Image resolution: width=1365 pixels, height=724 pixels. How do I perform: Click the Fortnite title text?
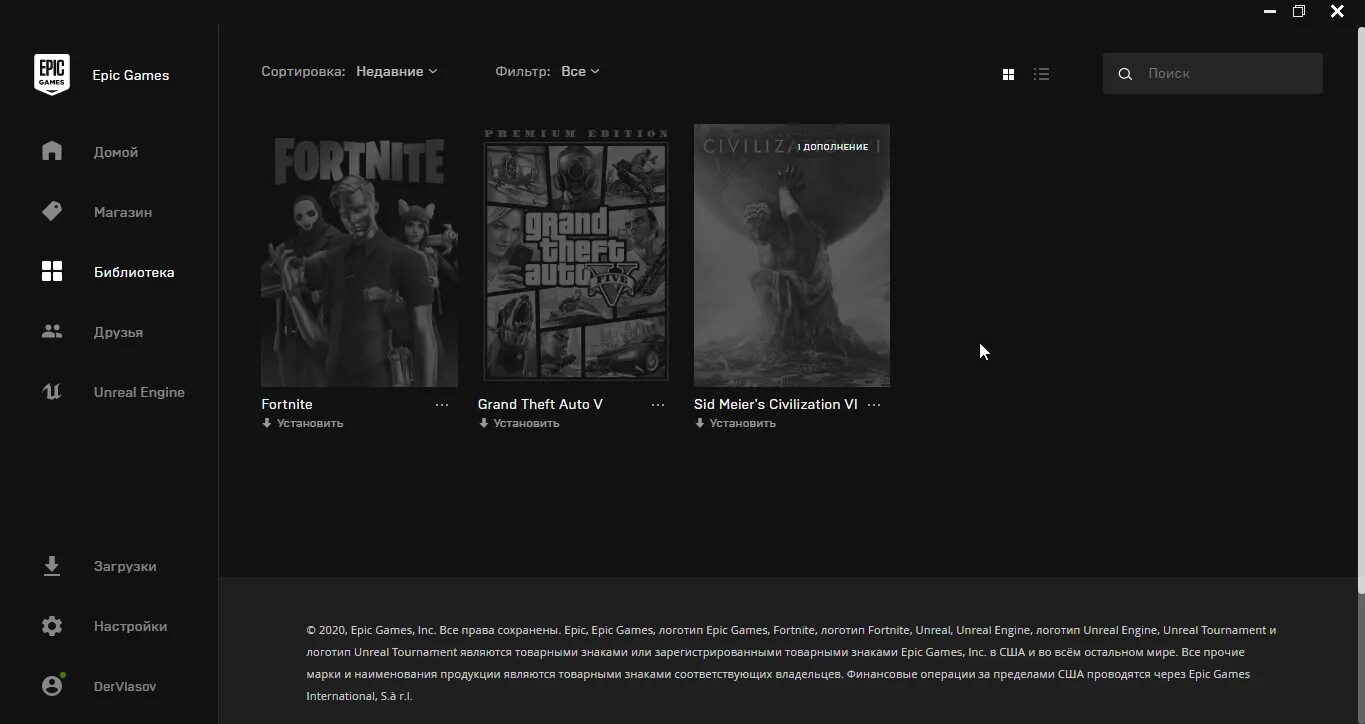(x=287, y=404)
